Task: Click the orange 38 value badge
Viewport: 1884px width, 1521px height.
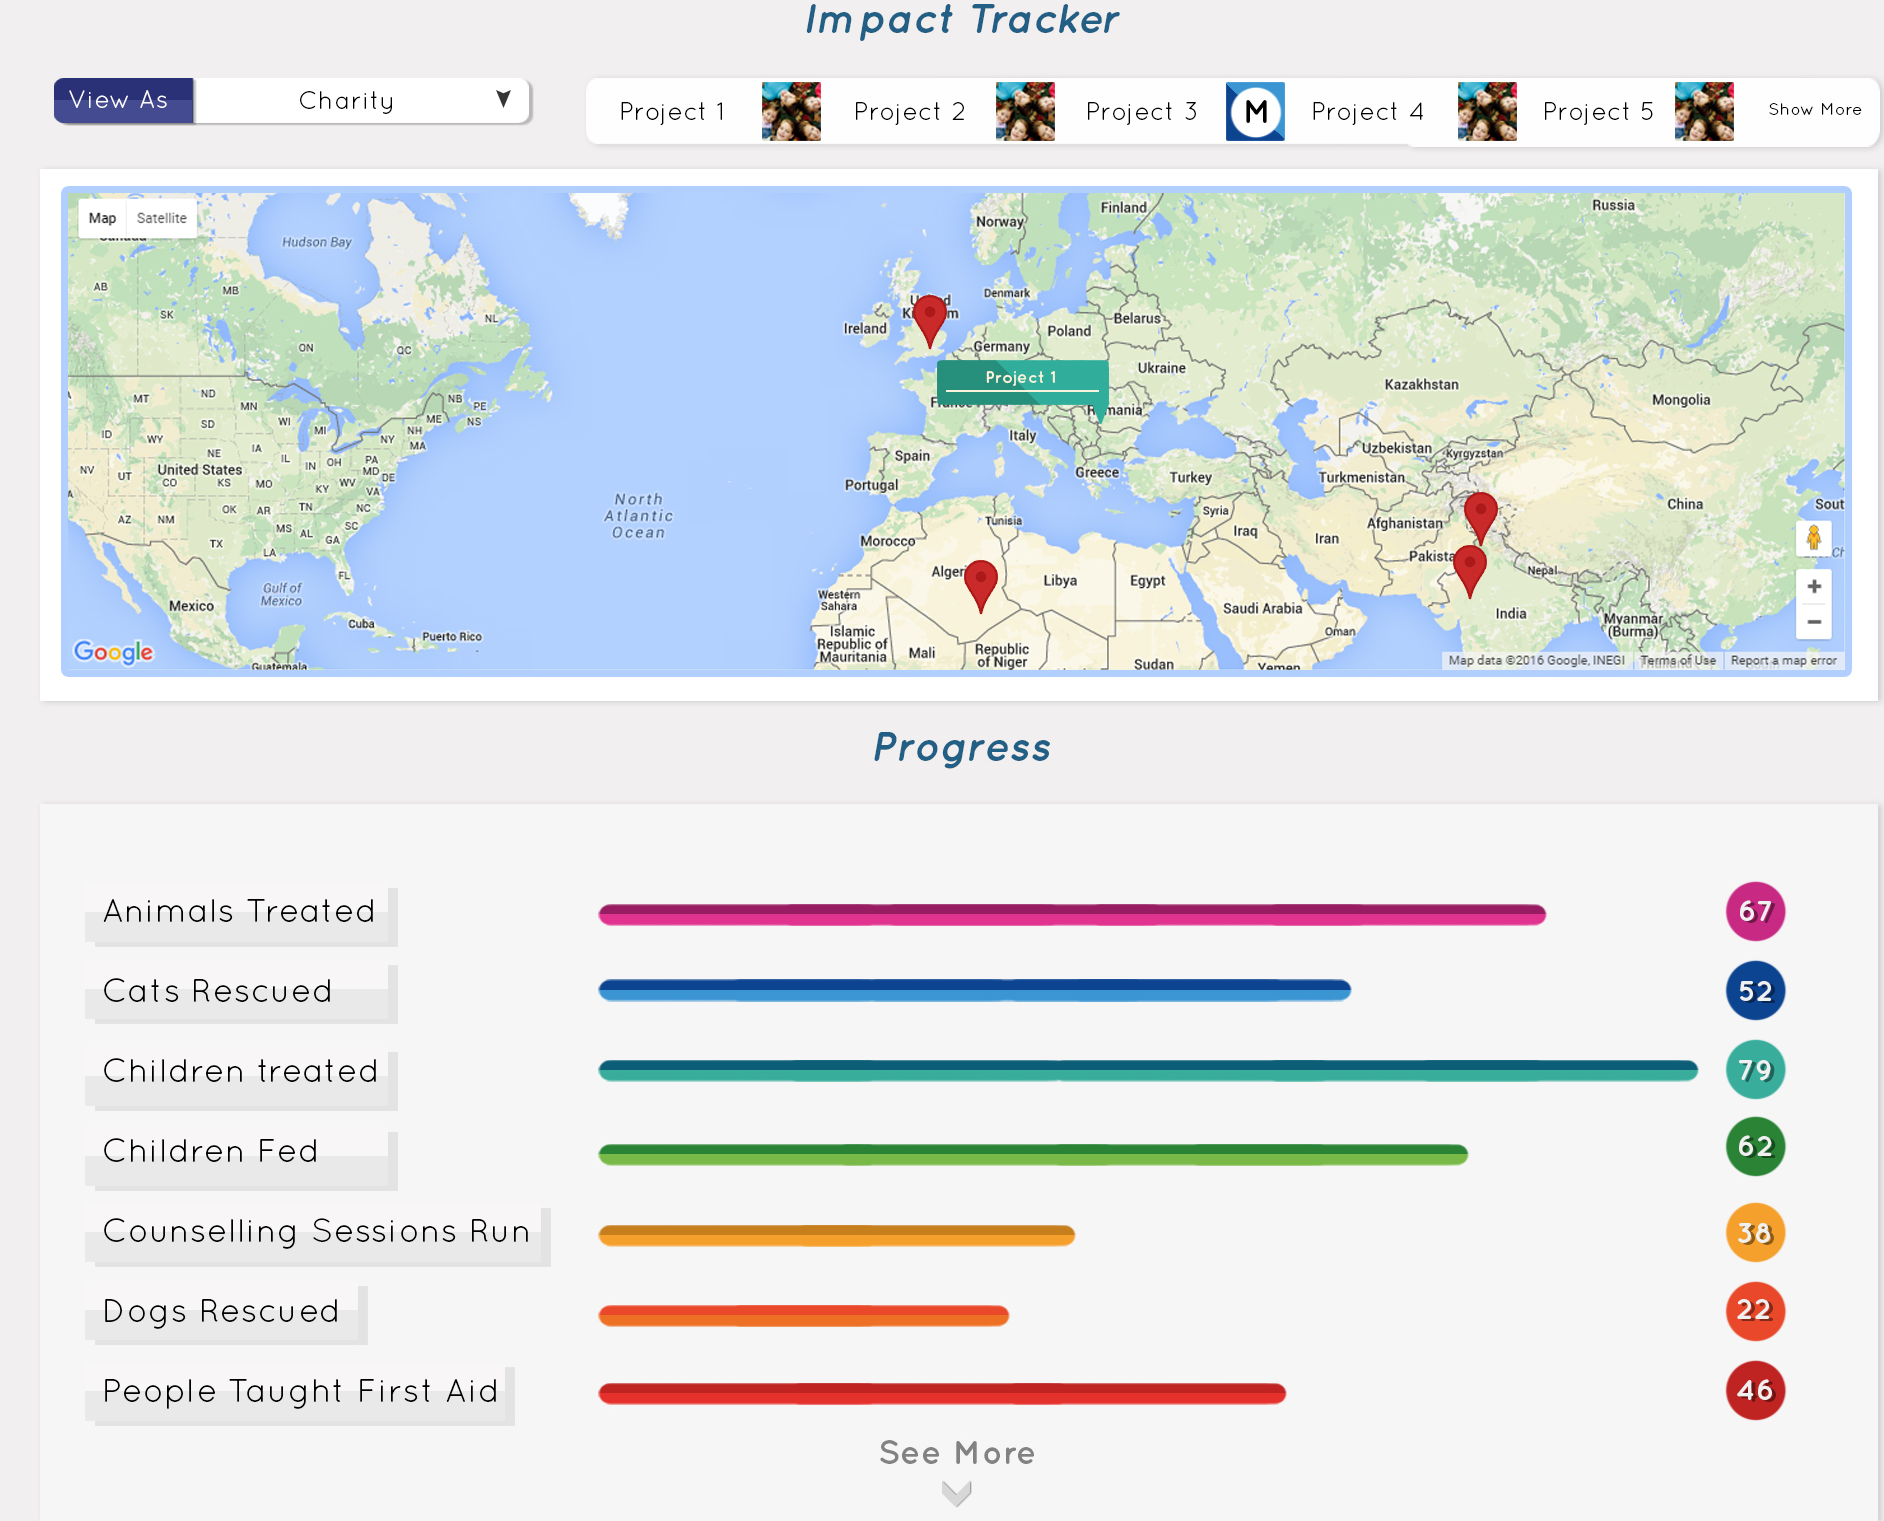Action: (1755, 1233)
